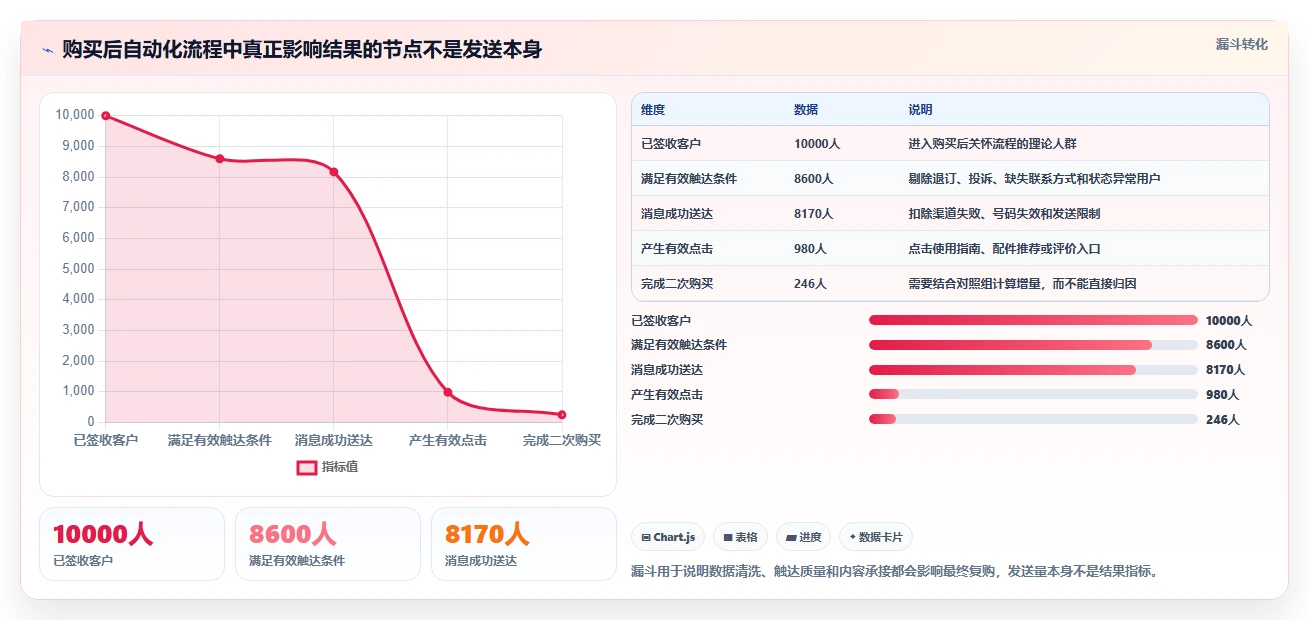Viewport: 1309px width, 620px height.
Task: Click the 246人 value beside the progress bar
Action: (x=1222, y=419)
